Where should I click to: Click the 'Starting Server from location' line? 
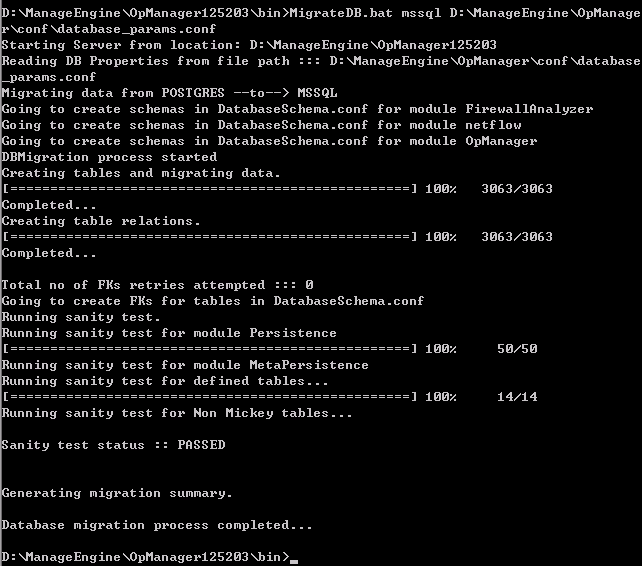(249, 45)
